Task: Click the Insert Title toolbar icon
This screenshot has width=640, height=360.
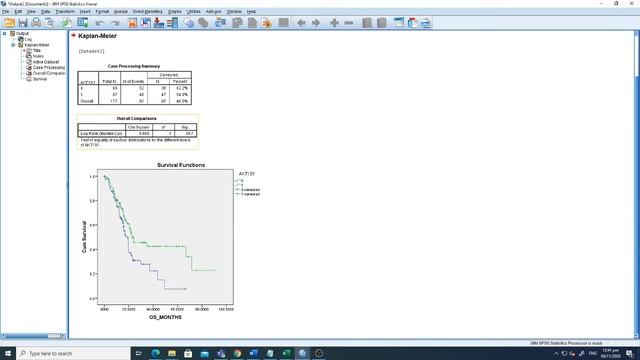Action: (413, 23)
